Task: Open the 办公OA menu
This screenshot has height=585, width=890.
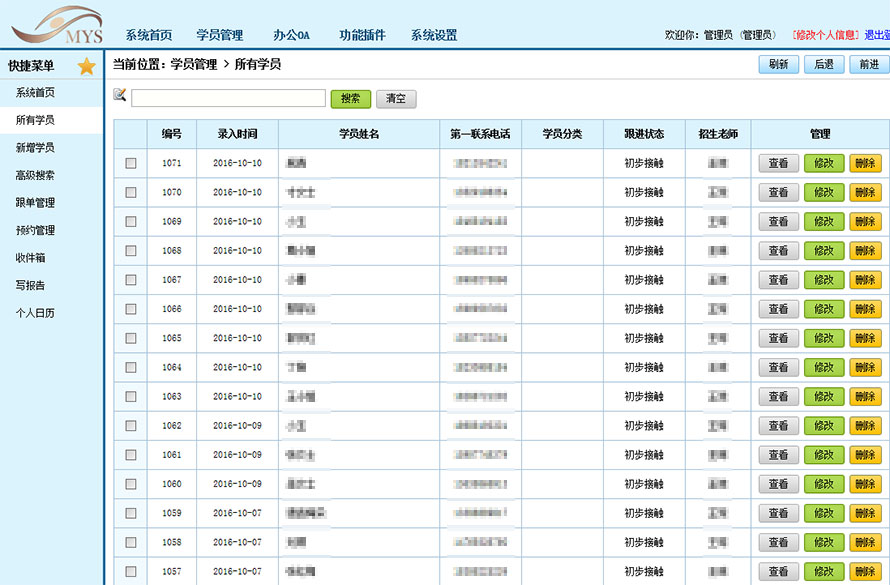Action: 291,35
